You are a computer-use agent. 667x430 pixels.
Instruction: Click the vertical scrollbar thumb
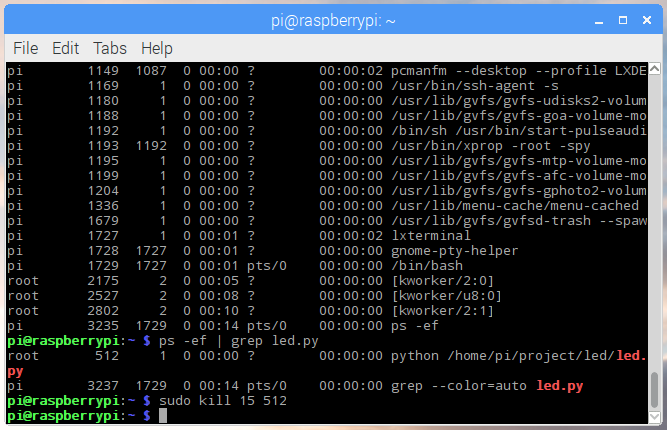click(655, 390)
